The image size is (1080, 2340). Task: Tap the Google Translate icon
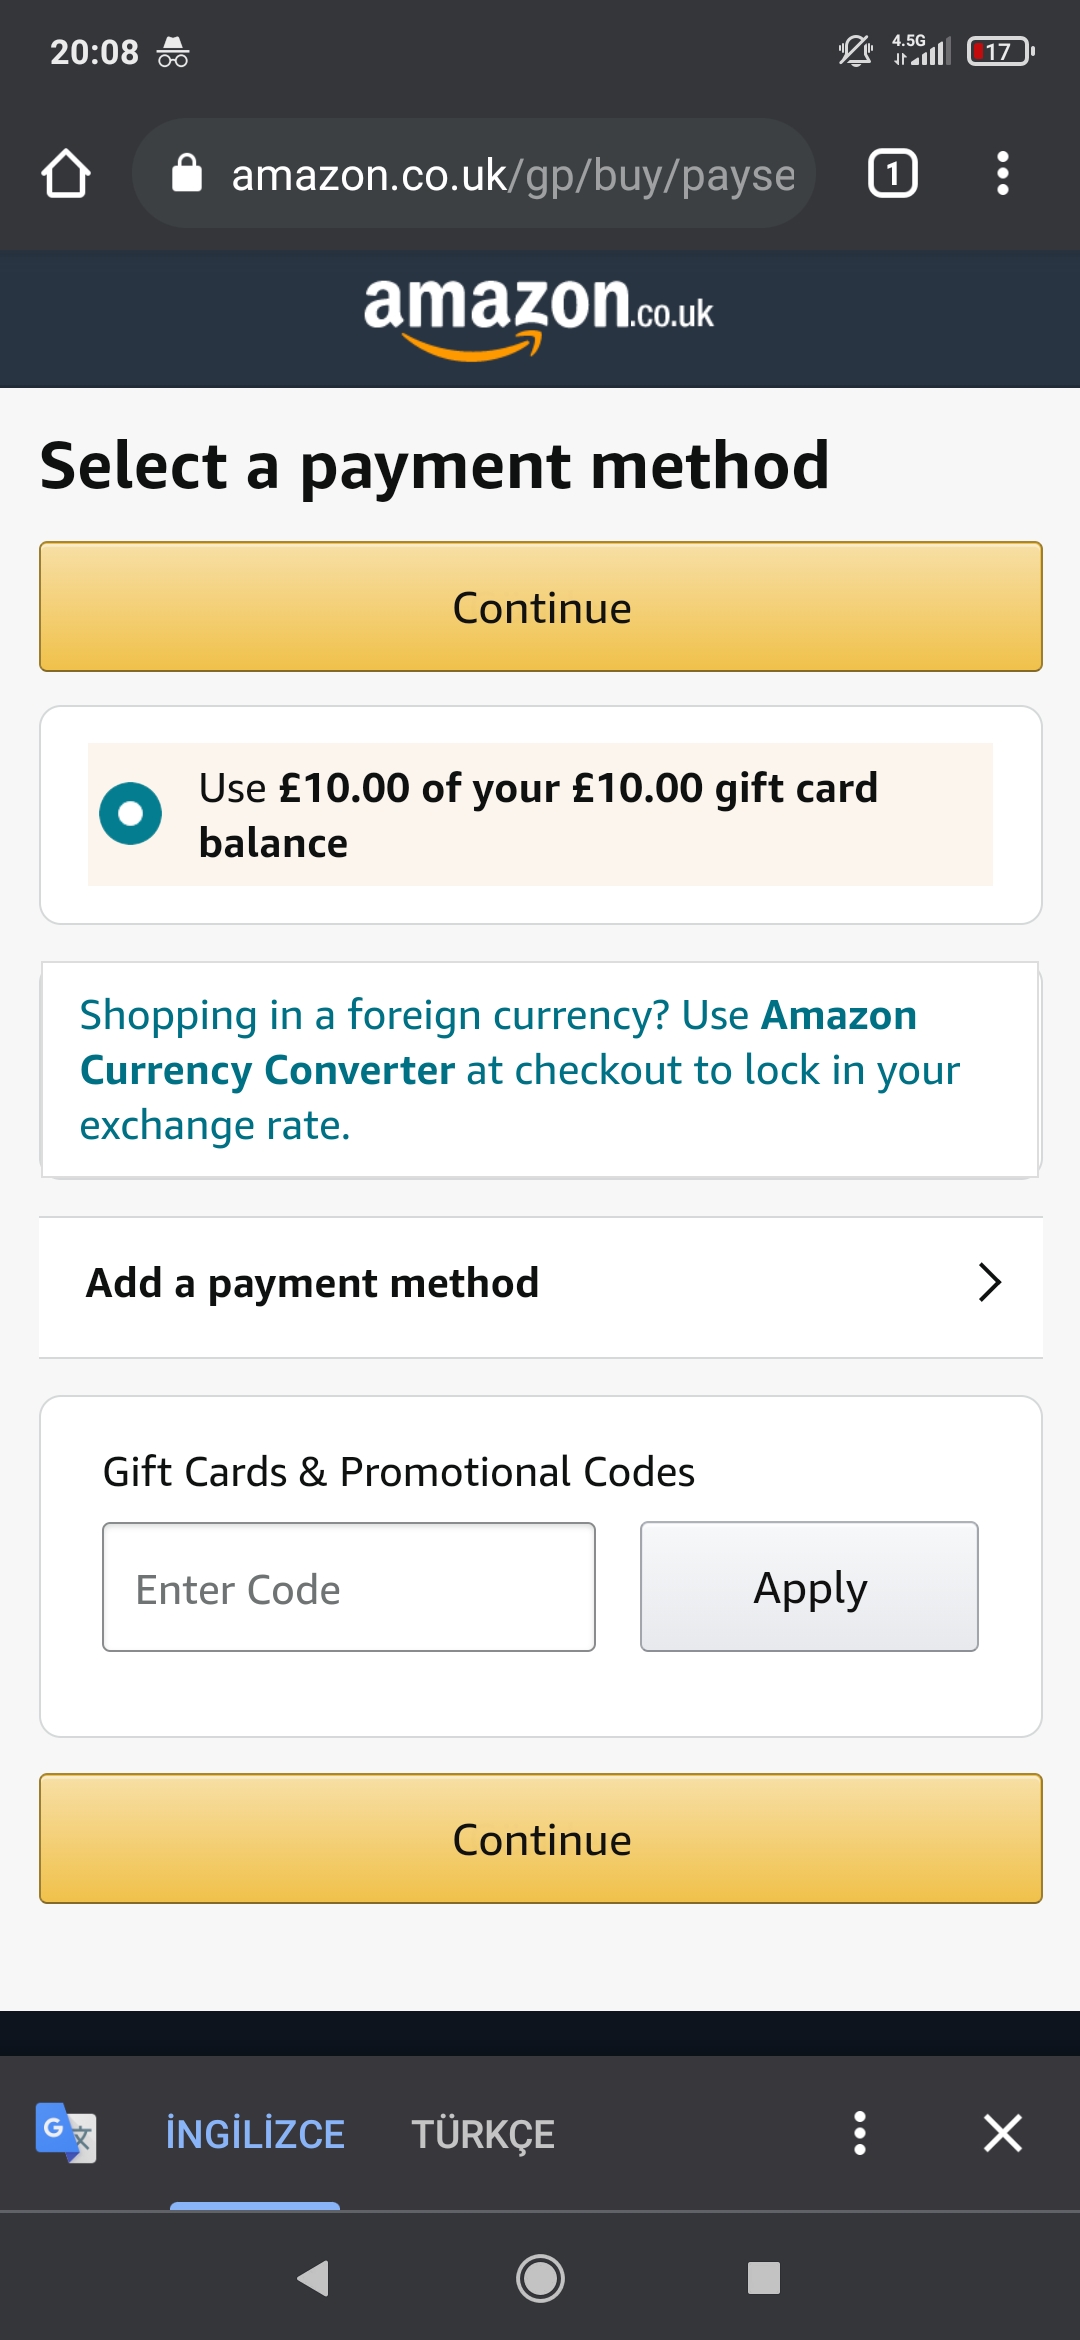tap(66, 2133)
